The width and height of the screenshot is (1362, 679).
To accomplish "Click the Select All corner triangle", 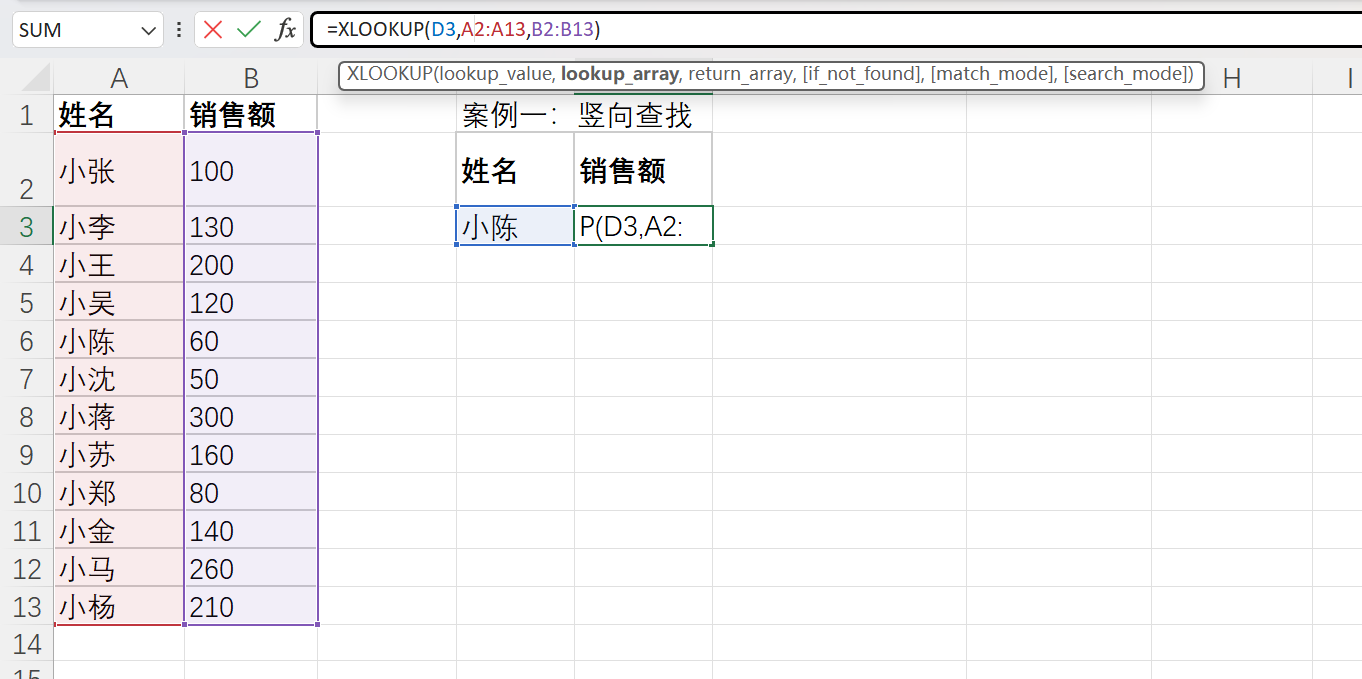I will click(35, 79).
